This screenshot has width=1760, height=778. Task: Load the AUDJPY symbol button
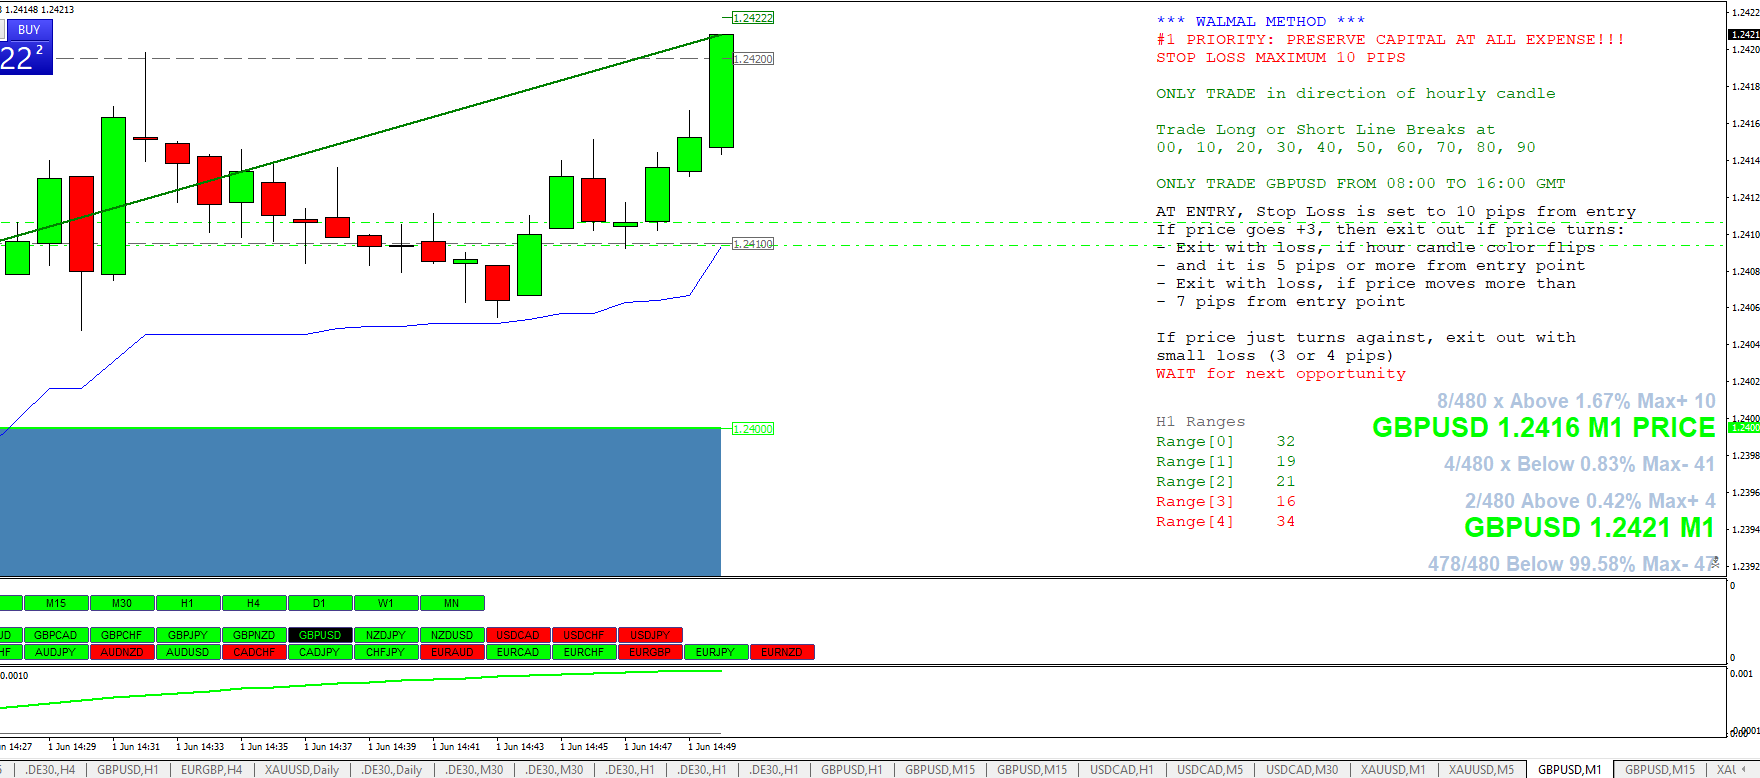point(56,652)
